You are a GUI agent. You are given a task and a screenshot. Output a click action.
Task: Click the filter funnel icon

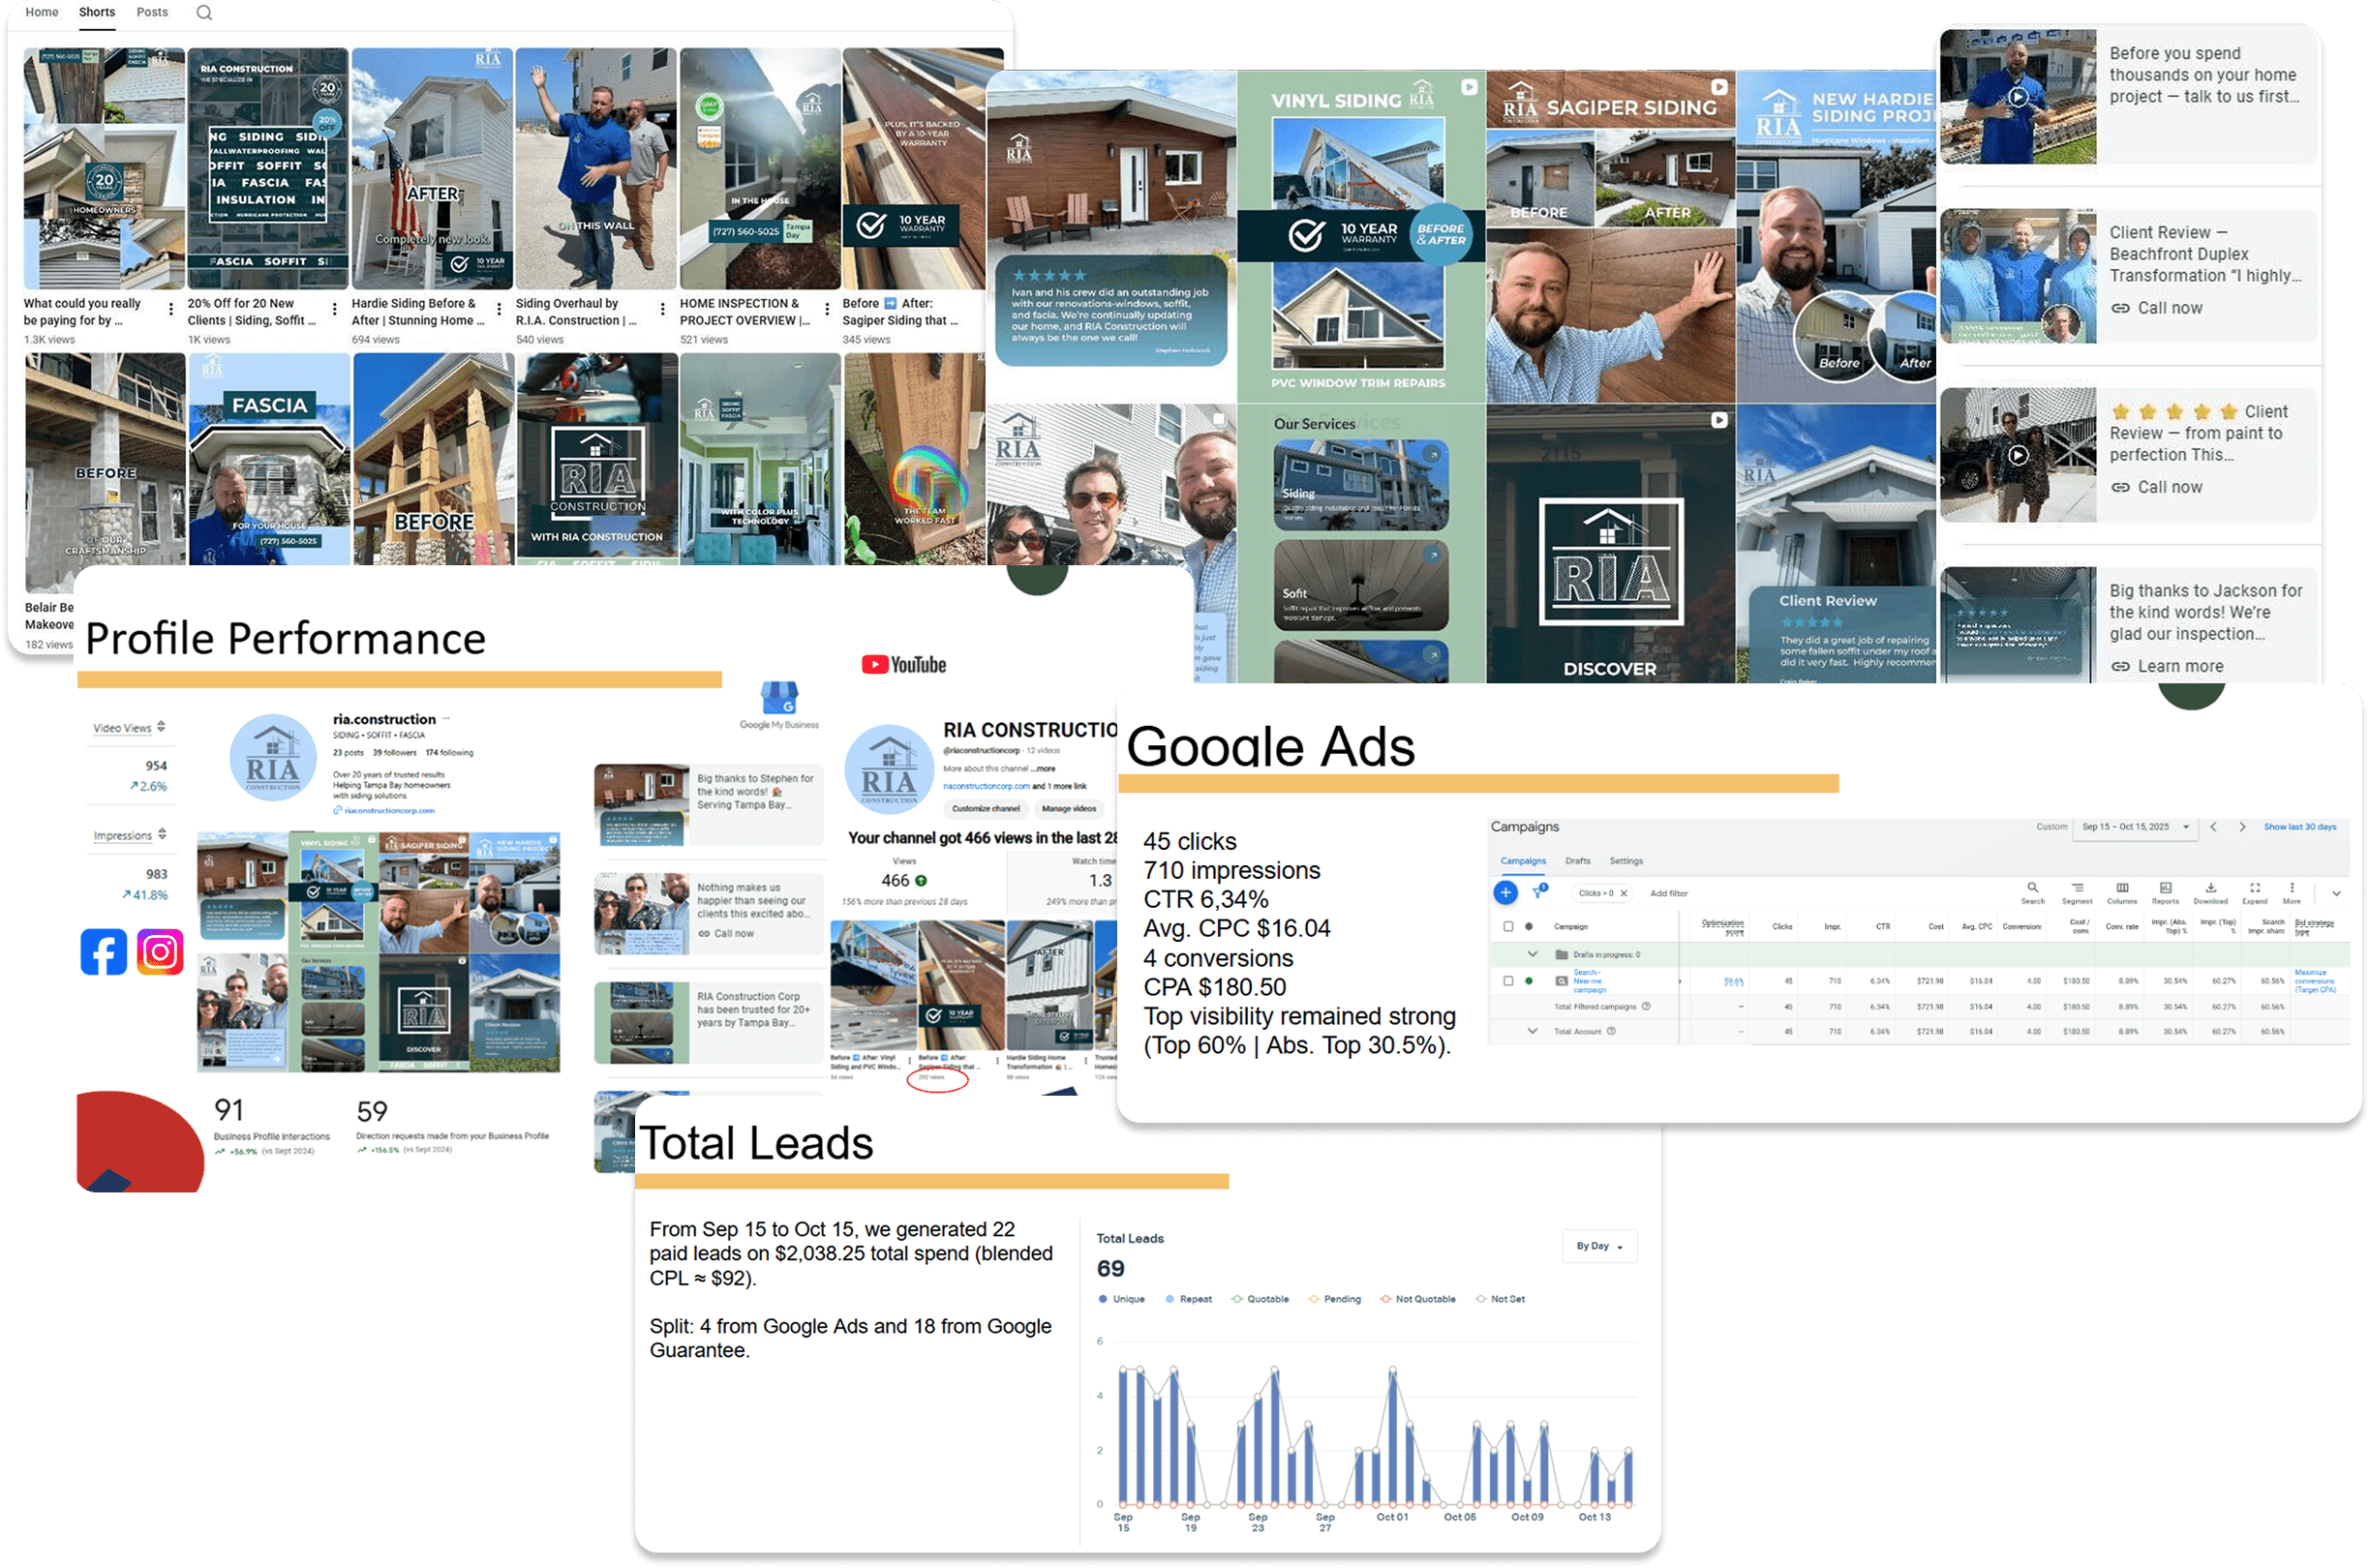[x=1539, y=892]
